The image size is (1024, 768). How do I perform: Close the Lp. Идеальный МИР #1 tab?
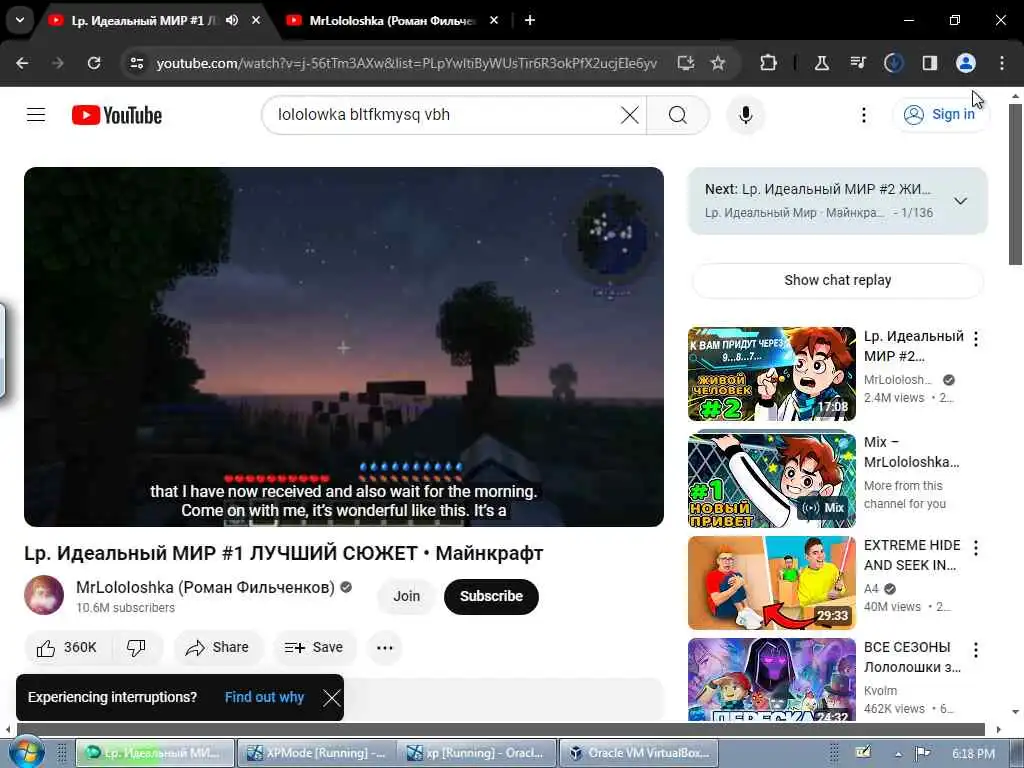256,20
